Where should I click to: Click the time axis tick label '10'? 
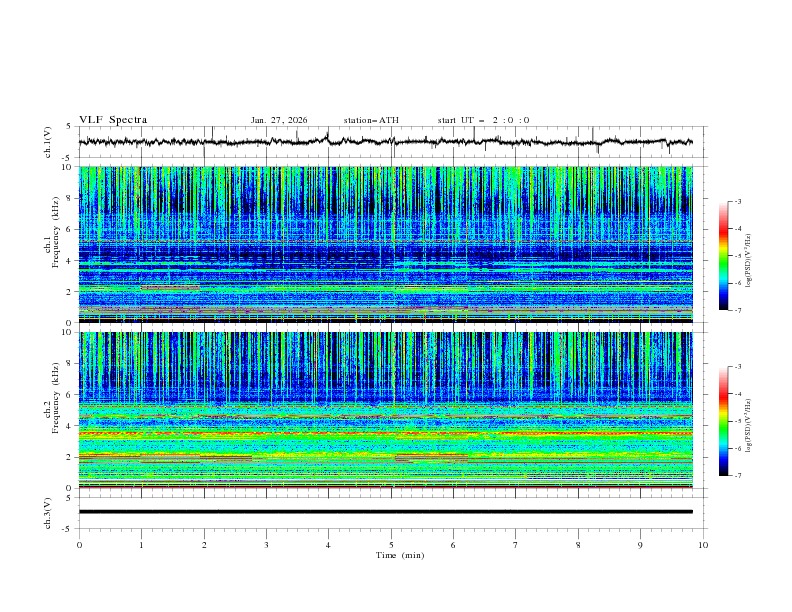pyautogui.click(x=703, y=545)
